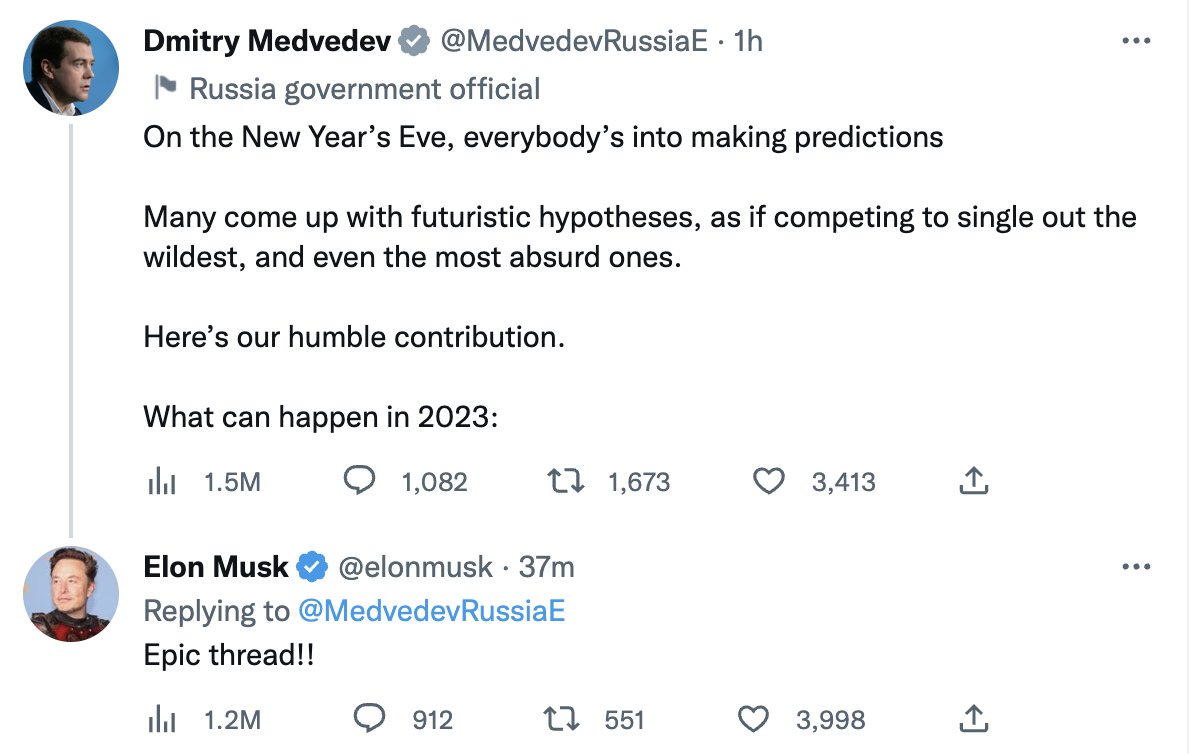Image resolution: width=1190 pixels, height=754 pixels.
Task: Share Medvedev's tweet via share icon
Action: point(973,482)
